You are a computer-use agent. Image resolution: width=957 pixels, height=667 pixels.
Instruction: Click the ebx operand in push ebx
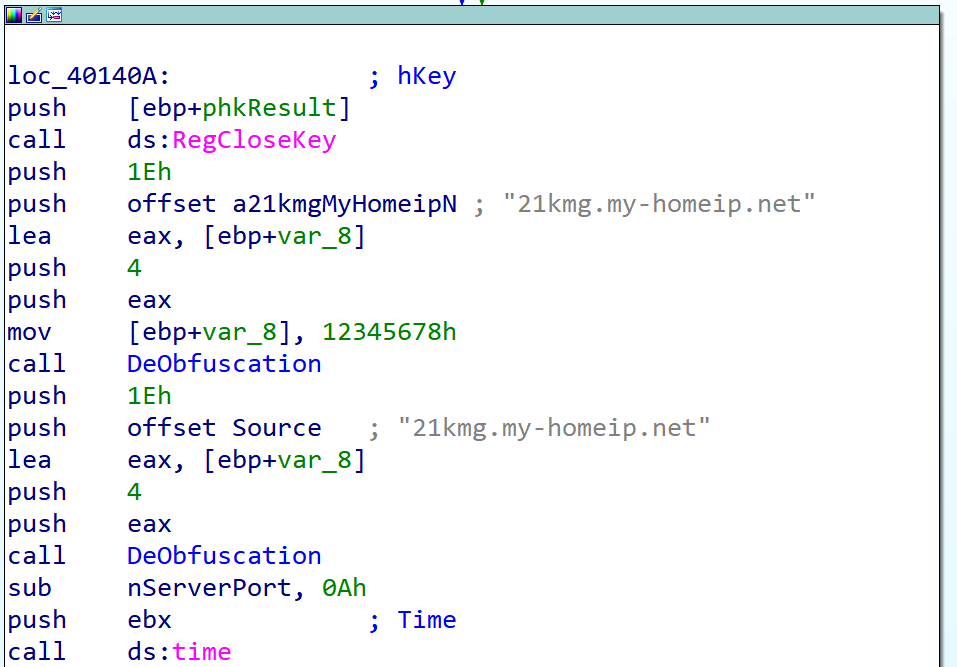pyautogui.click(x=149, y=620)
